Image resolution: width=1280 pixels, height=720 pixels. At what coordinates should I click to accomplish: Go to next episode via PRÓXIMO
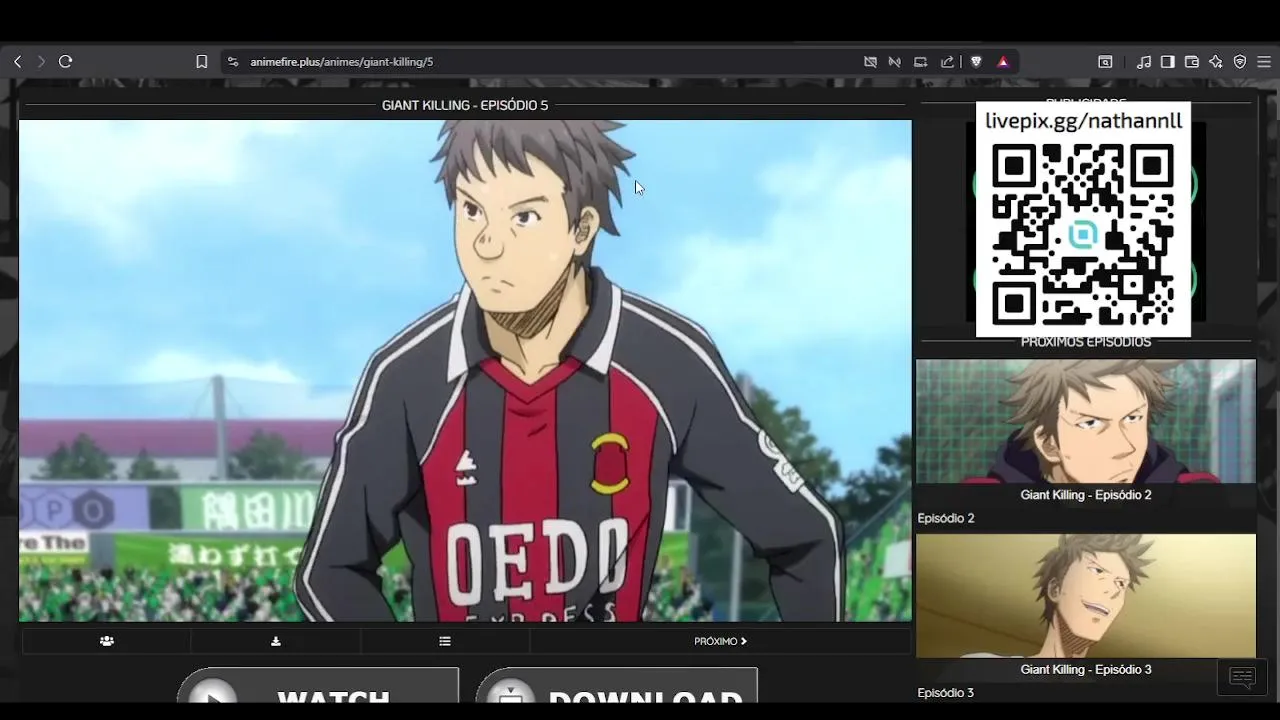[x=720, y=641]
